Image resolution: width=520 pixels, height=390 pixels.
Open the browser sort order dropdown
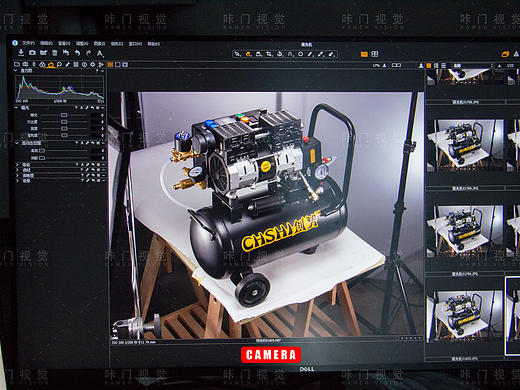pos(472,66)
